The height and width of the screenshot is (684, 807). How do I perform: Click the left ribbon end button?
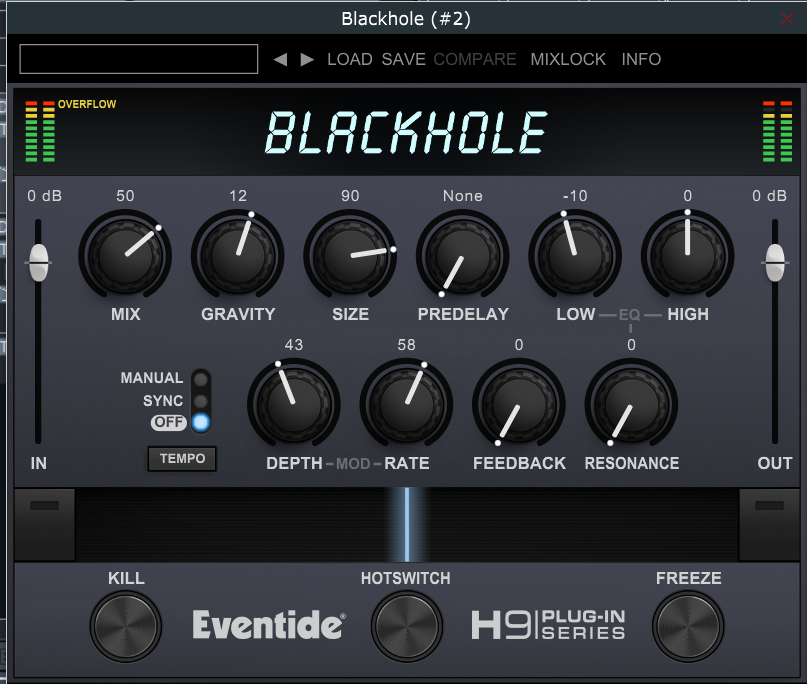45,524
